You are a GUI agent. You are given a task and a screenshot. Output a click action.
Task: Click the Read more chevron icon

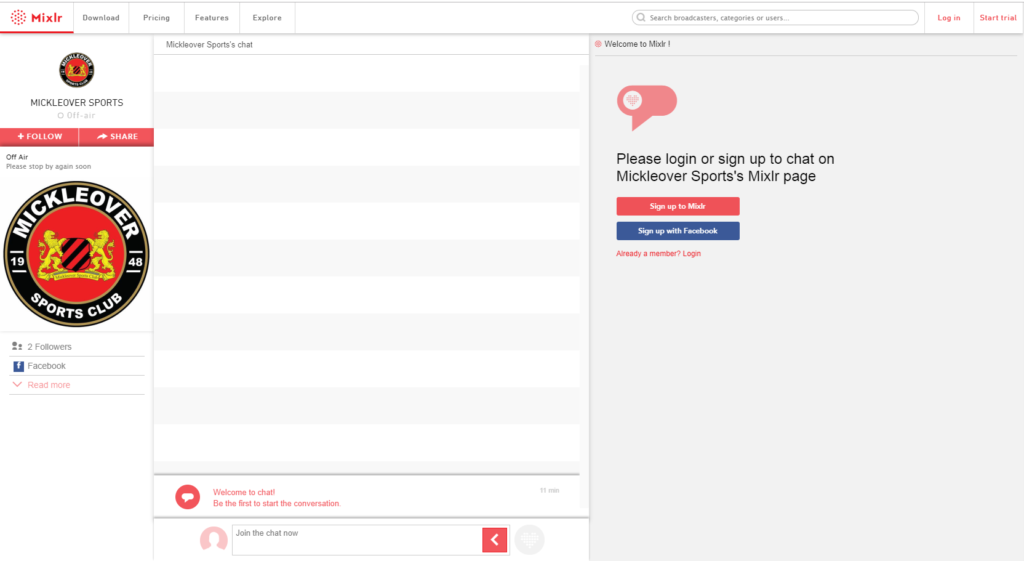[18, 384]
